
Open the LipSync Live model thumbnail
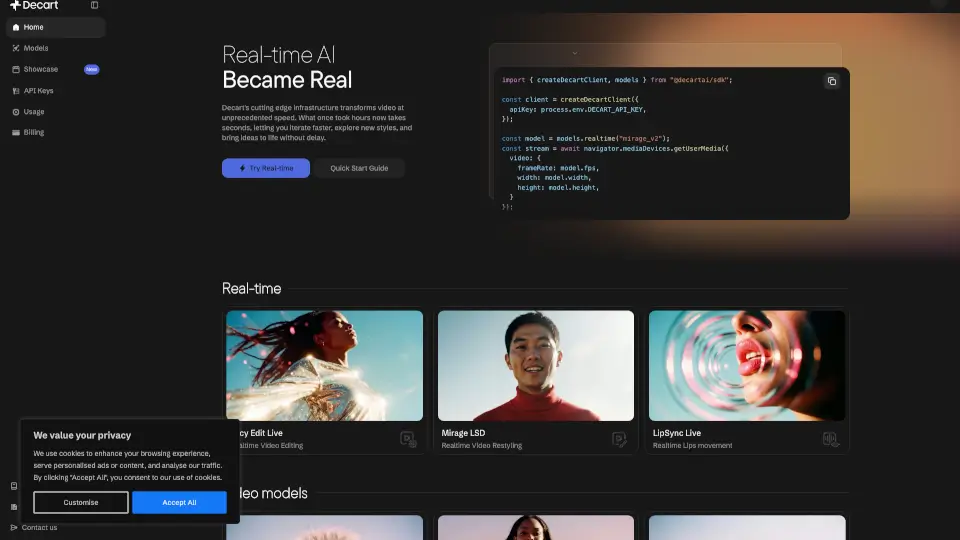pyautogui.click(x=747, y=365)
